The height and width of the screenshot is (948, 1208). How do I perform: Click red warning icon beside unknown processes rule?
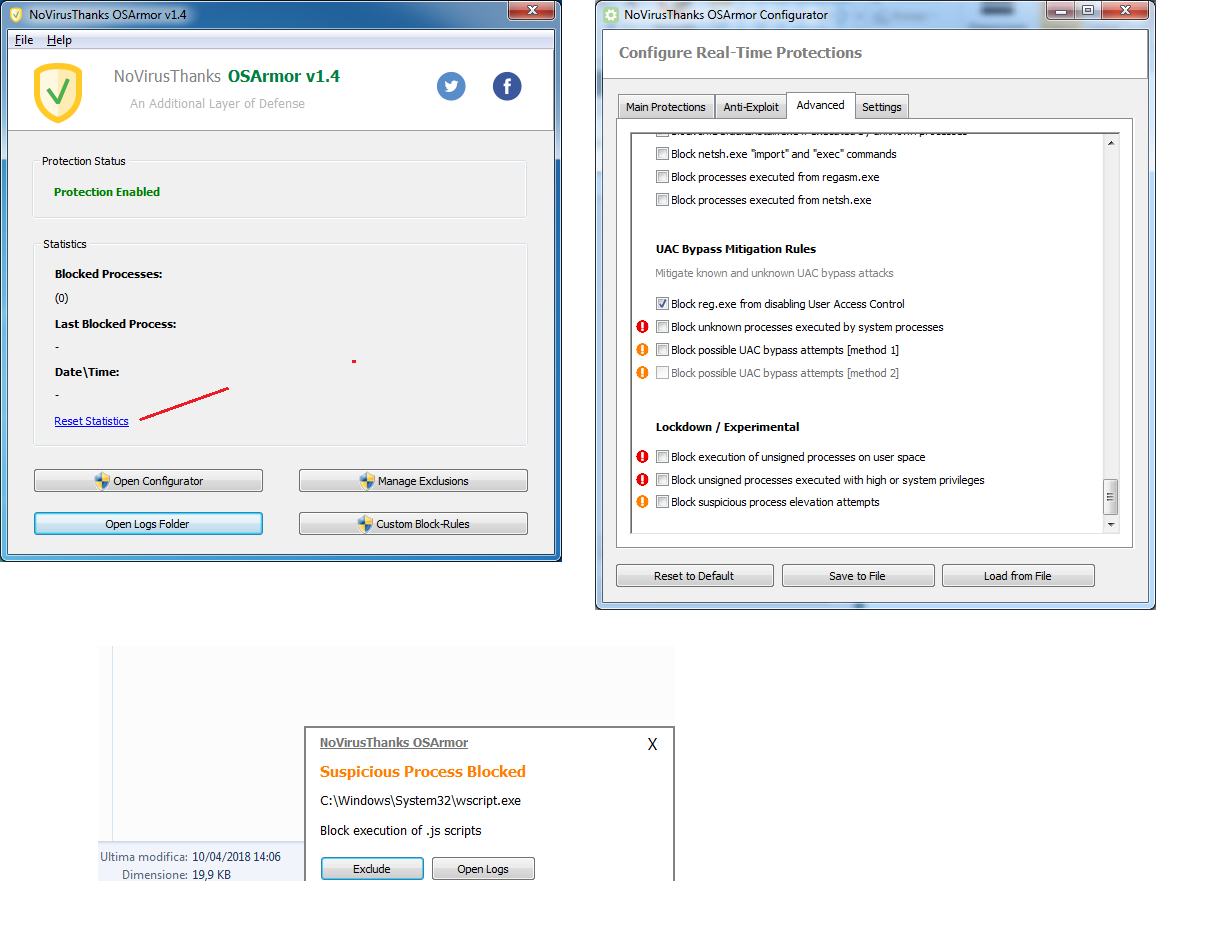643,327
